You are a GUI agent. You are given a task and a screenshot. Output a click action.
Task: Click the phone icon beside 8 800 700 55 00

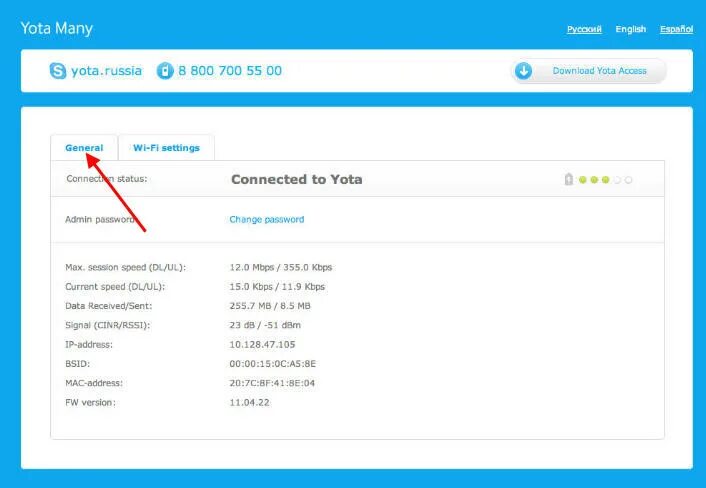click(165, 71)
